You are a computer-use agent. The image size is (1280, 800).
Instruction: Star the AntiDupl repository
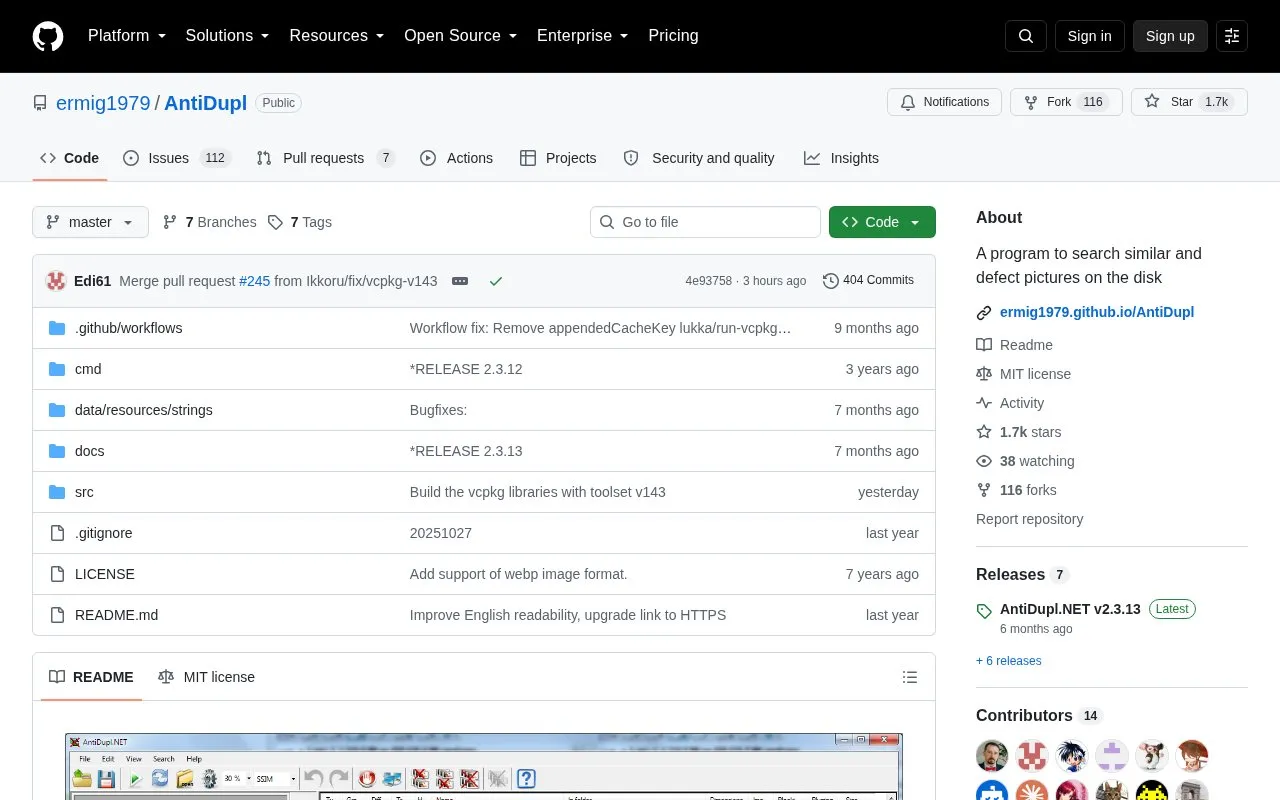tap(1189, 102)
